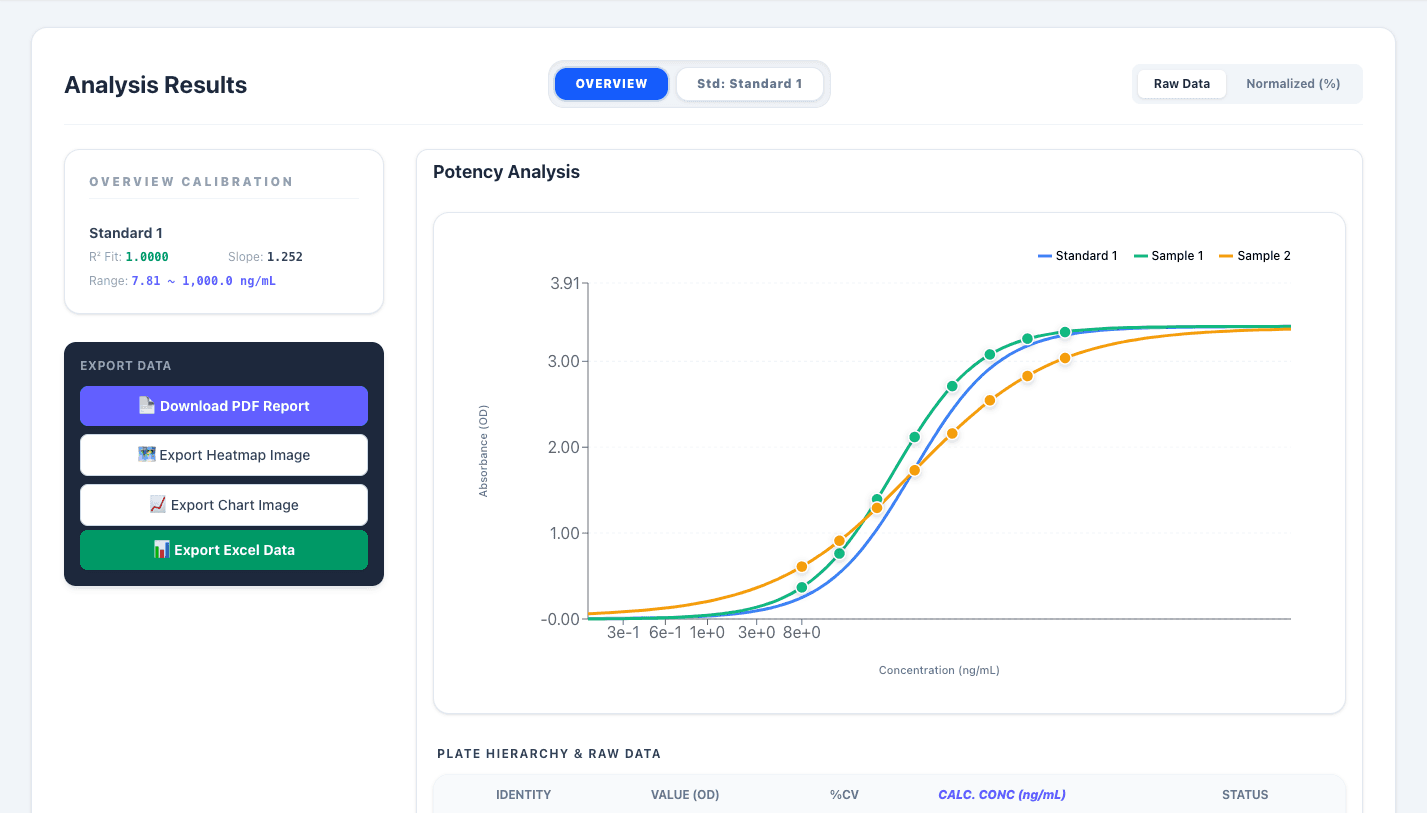Screen dimensions: 1427x813
Task: Click Export Chart Image button
Action: point(224,505)
